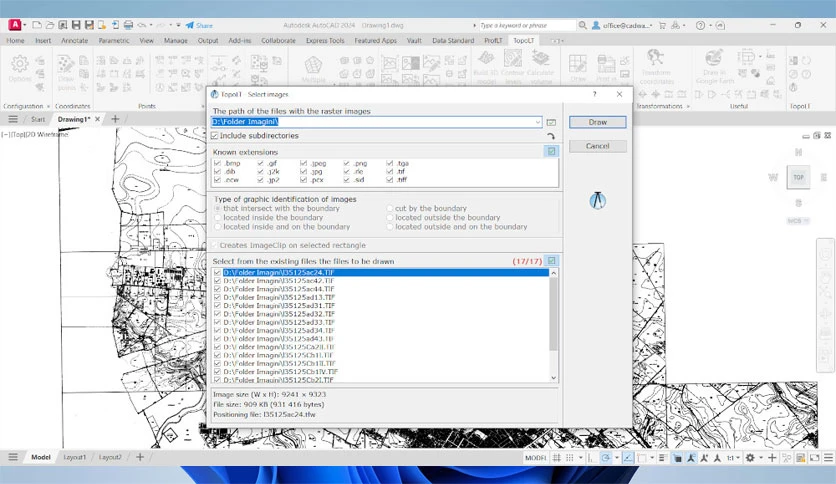Uncheck the .gif extension checkbox
Screen dimensions: 836x484
[x=260, y=163]
